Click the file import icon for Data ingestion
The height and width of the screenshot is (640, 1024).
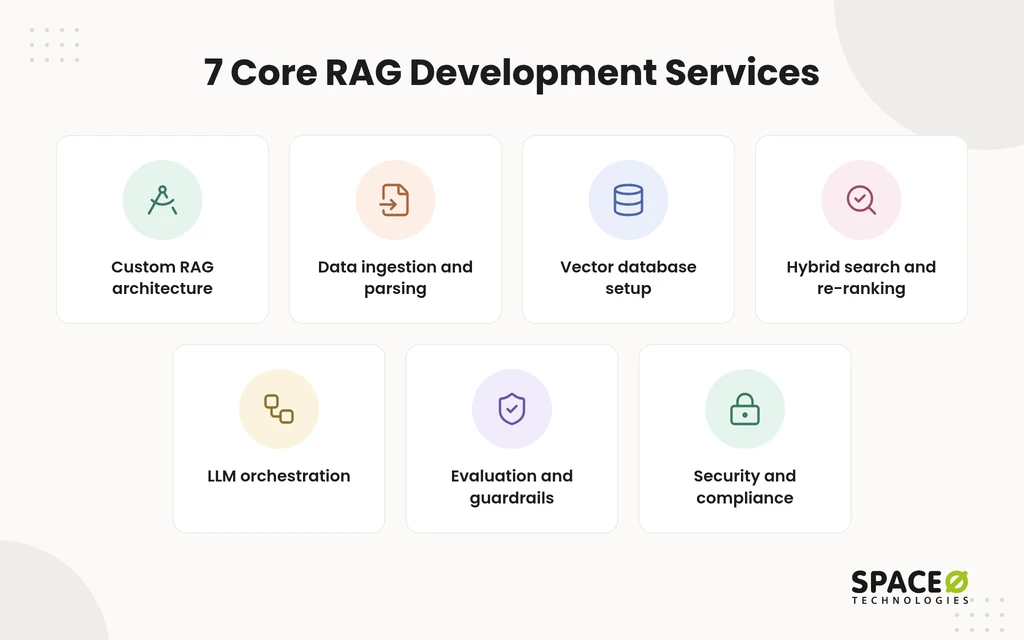(x=395, y=200)
